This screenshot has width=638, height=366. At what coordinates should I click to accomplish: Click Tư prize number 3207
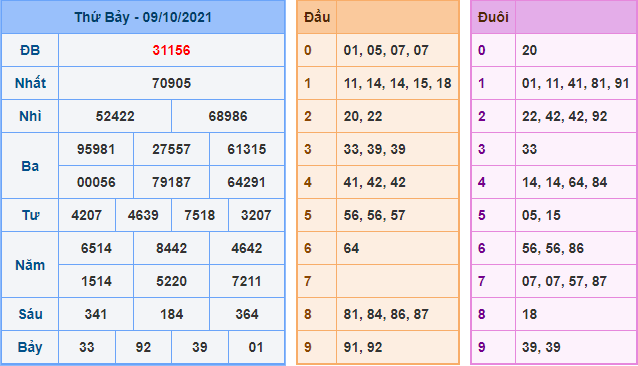[256, 215]
